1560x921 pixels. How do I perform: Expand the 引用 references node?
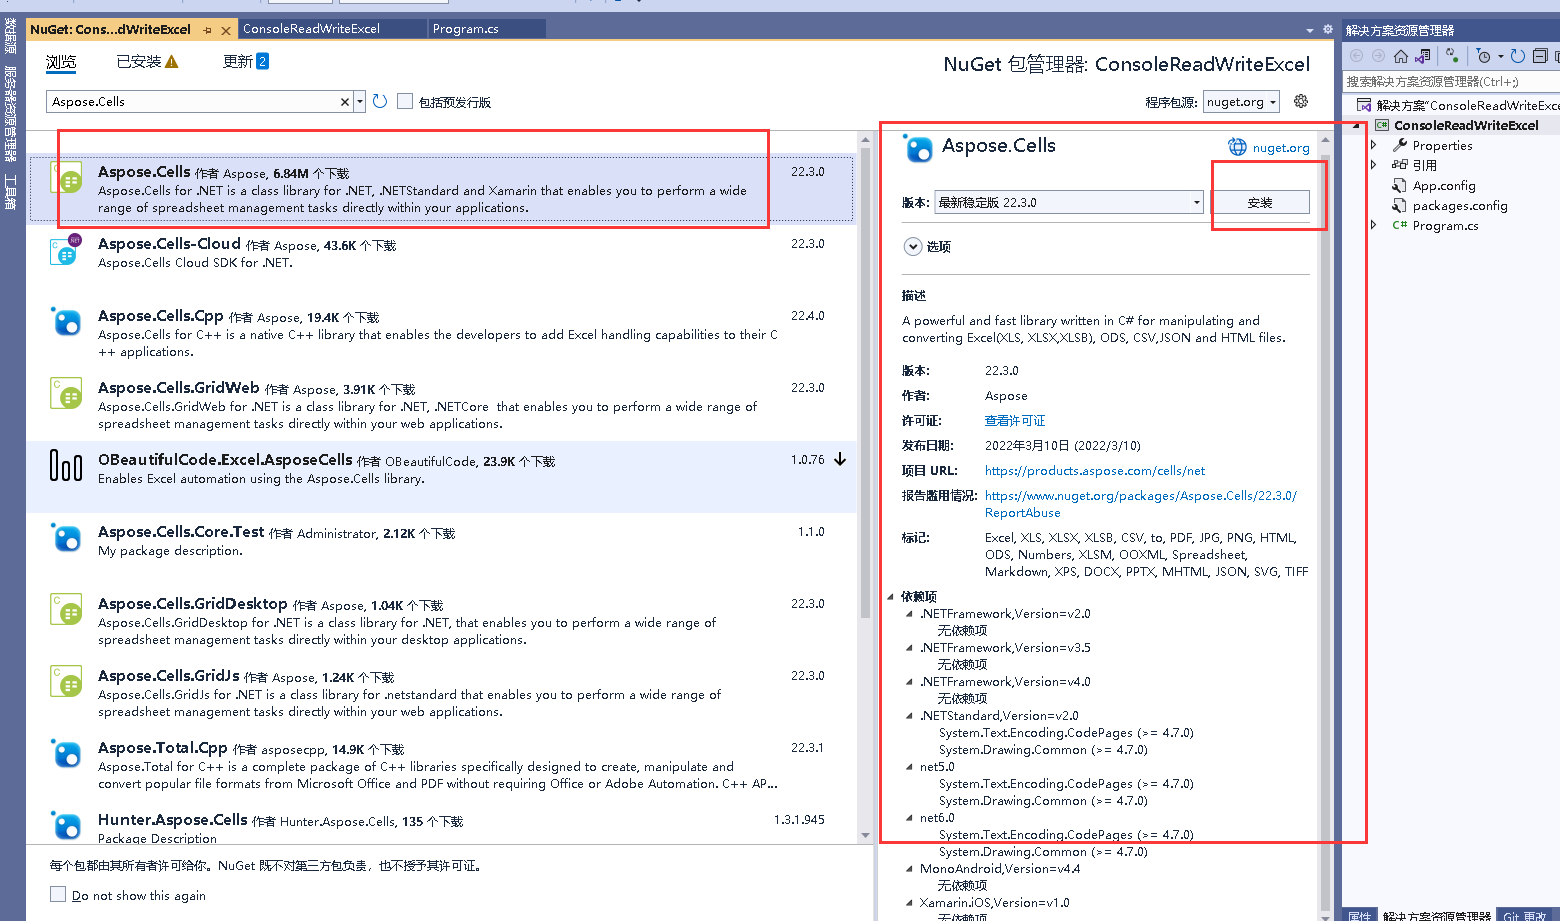click(x=1374, y=165)
